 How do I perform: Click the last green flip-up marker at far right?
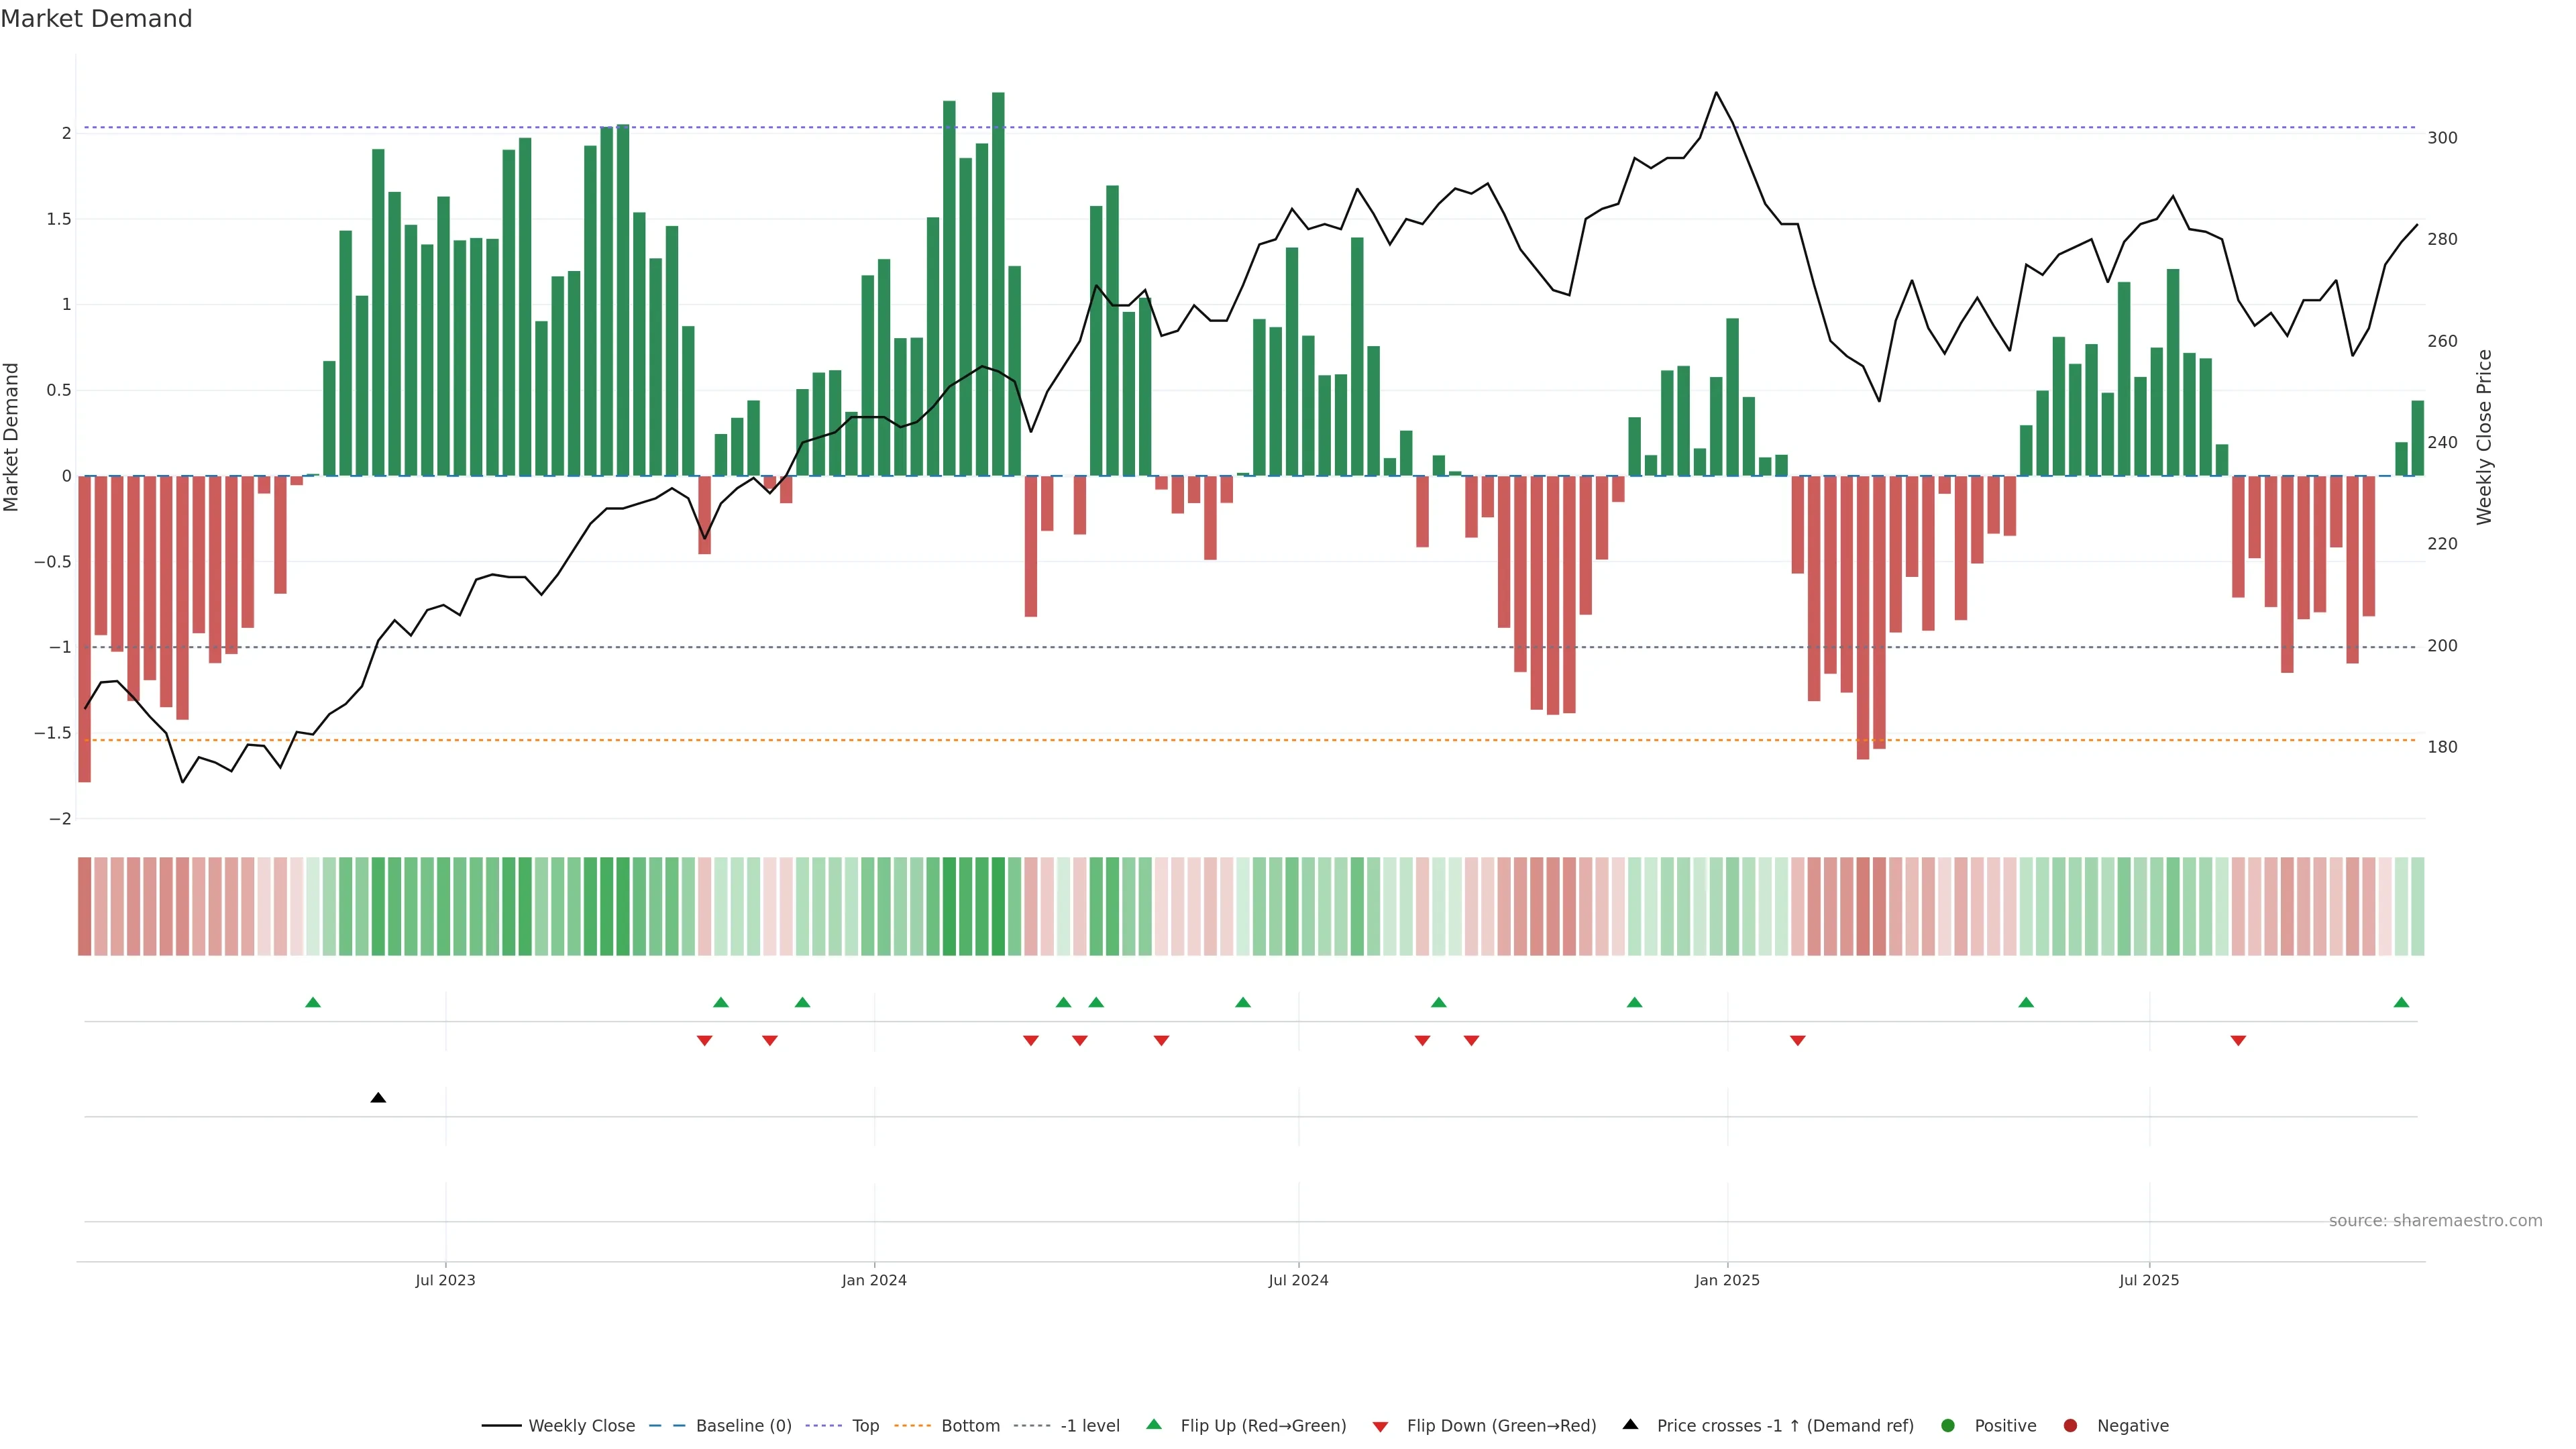point(2401,1002)
